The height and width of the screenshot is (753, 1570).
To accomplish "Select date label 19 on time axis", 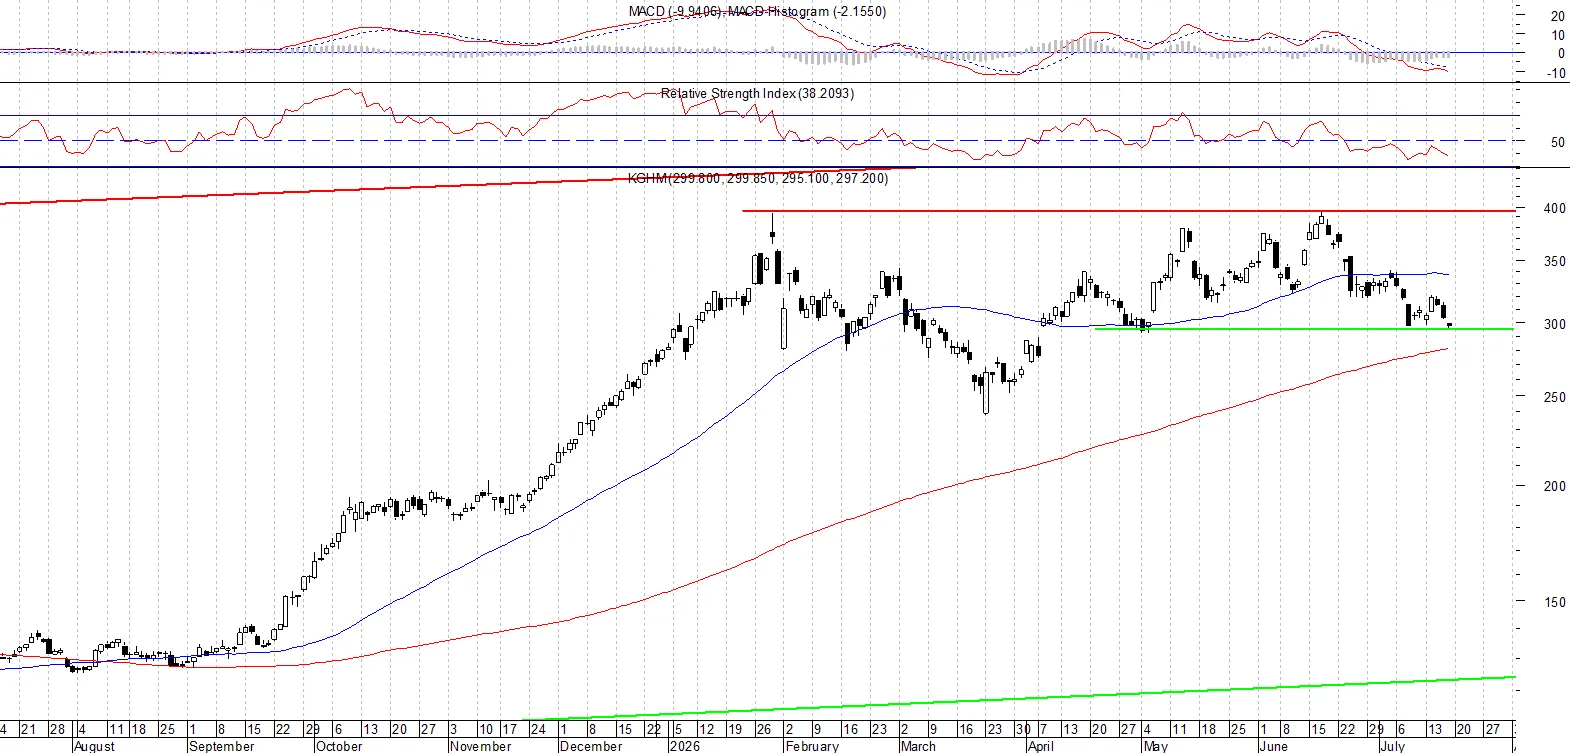I will point(733,729).
